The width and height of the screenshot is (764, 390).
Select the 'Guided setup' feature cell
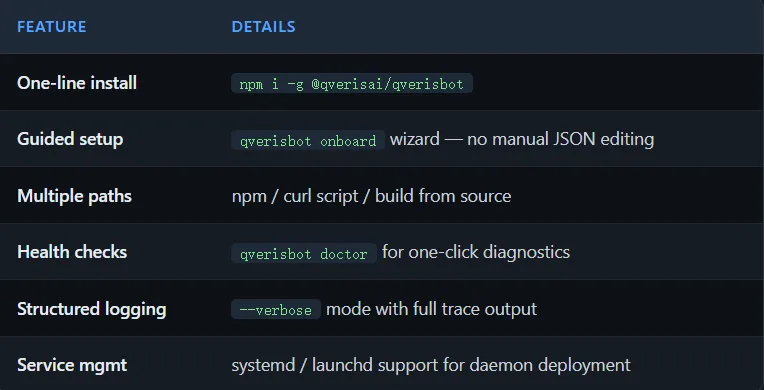click(70, 139)
